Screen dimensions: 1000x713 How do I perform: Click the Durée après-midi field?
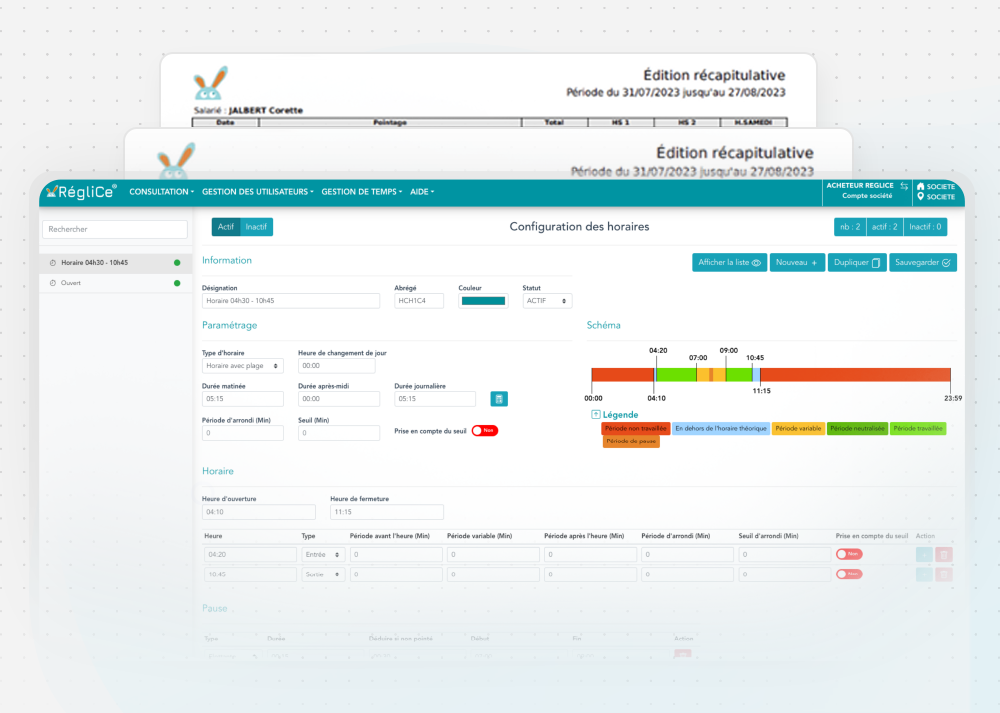(x=339, y=399)
